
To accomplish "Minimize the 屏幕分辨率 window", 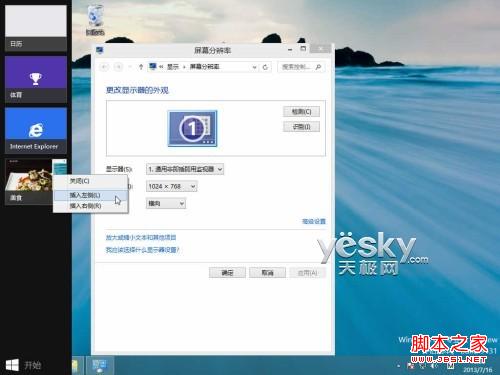I will coord(290,49).
